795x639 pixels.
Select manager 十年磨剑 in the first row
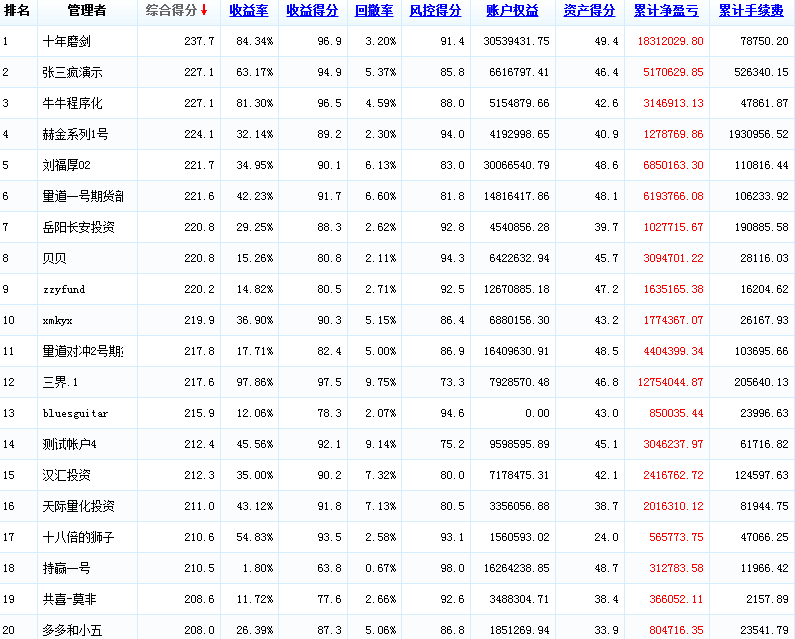tap(69, 41)
